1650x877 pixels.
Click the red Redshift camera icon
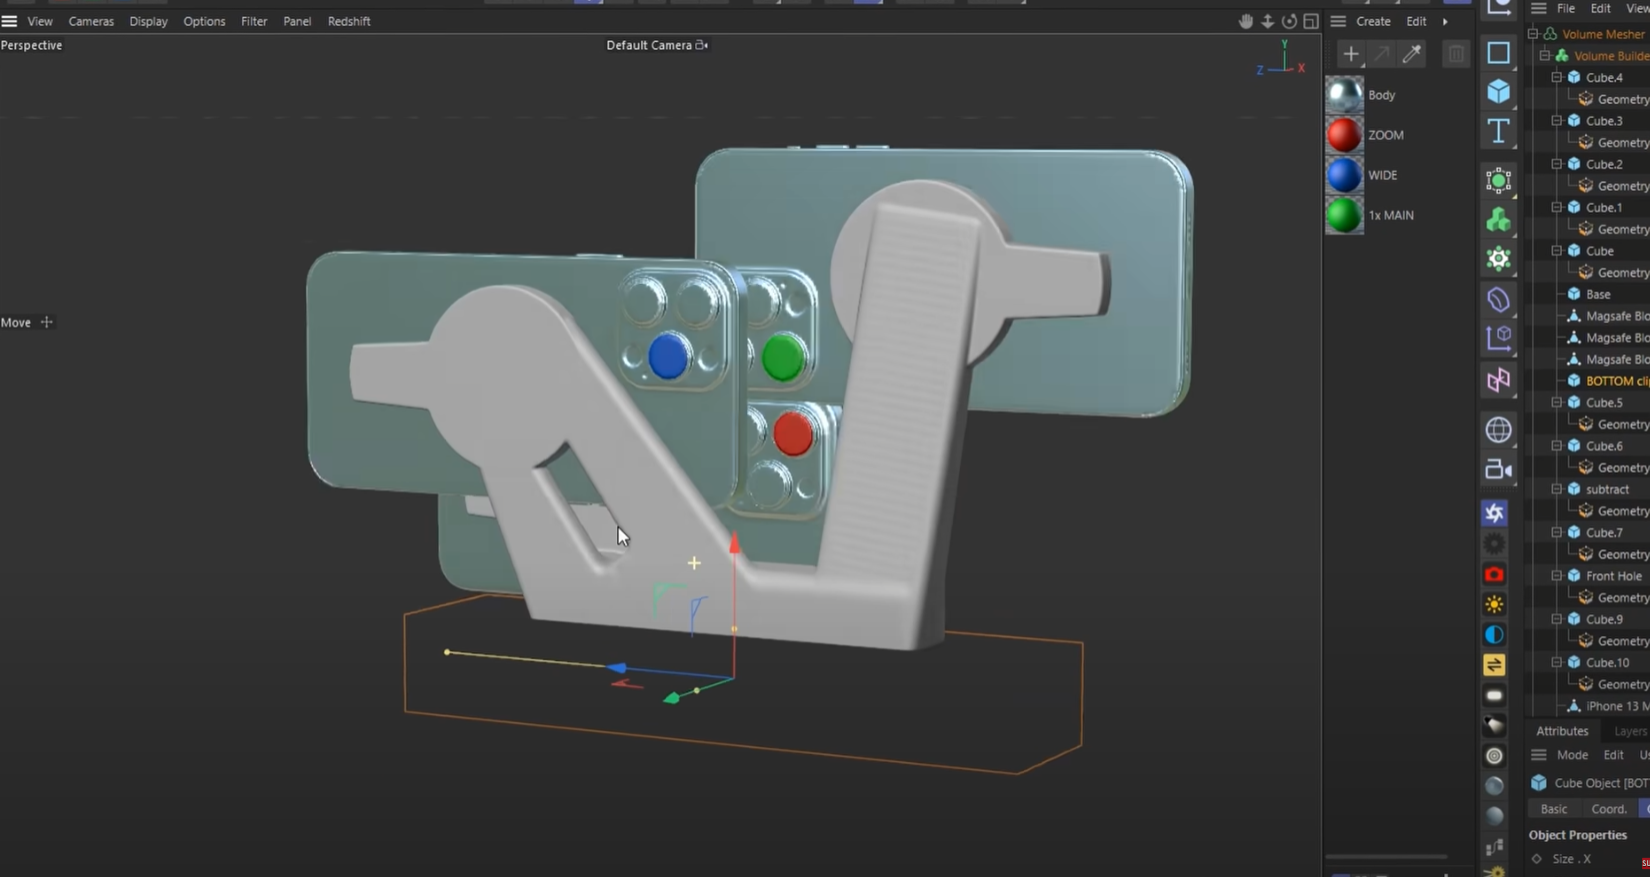(1494, 575)
